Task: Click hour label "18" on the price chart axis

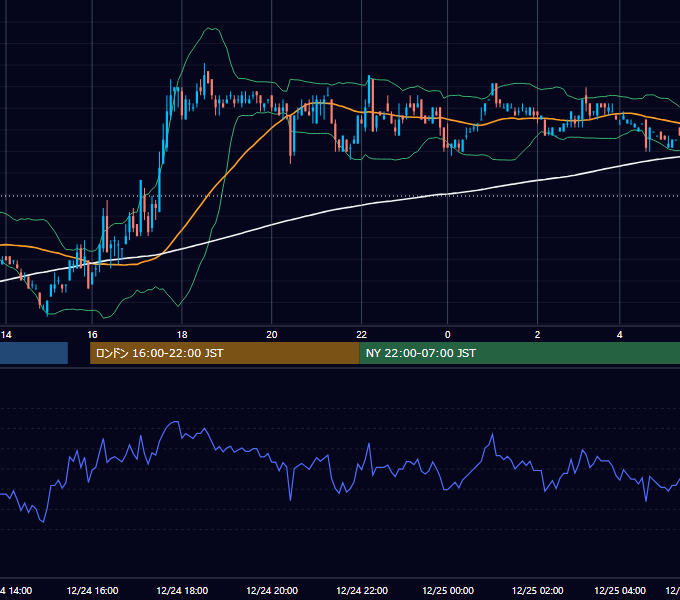Action: [x=182, y=334]
